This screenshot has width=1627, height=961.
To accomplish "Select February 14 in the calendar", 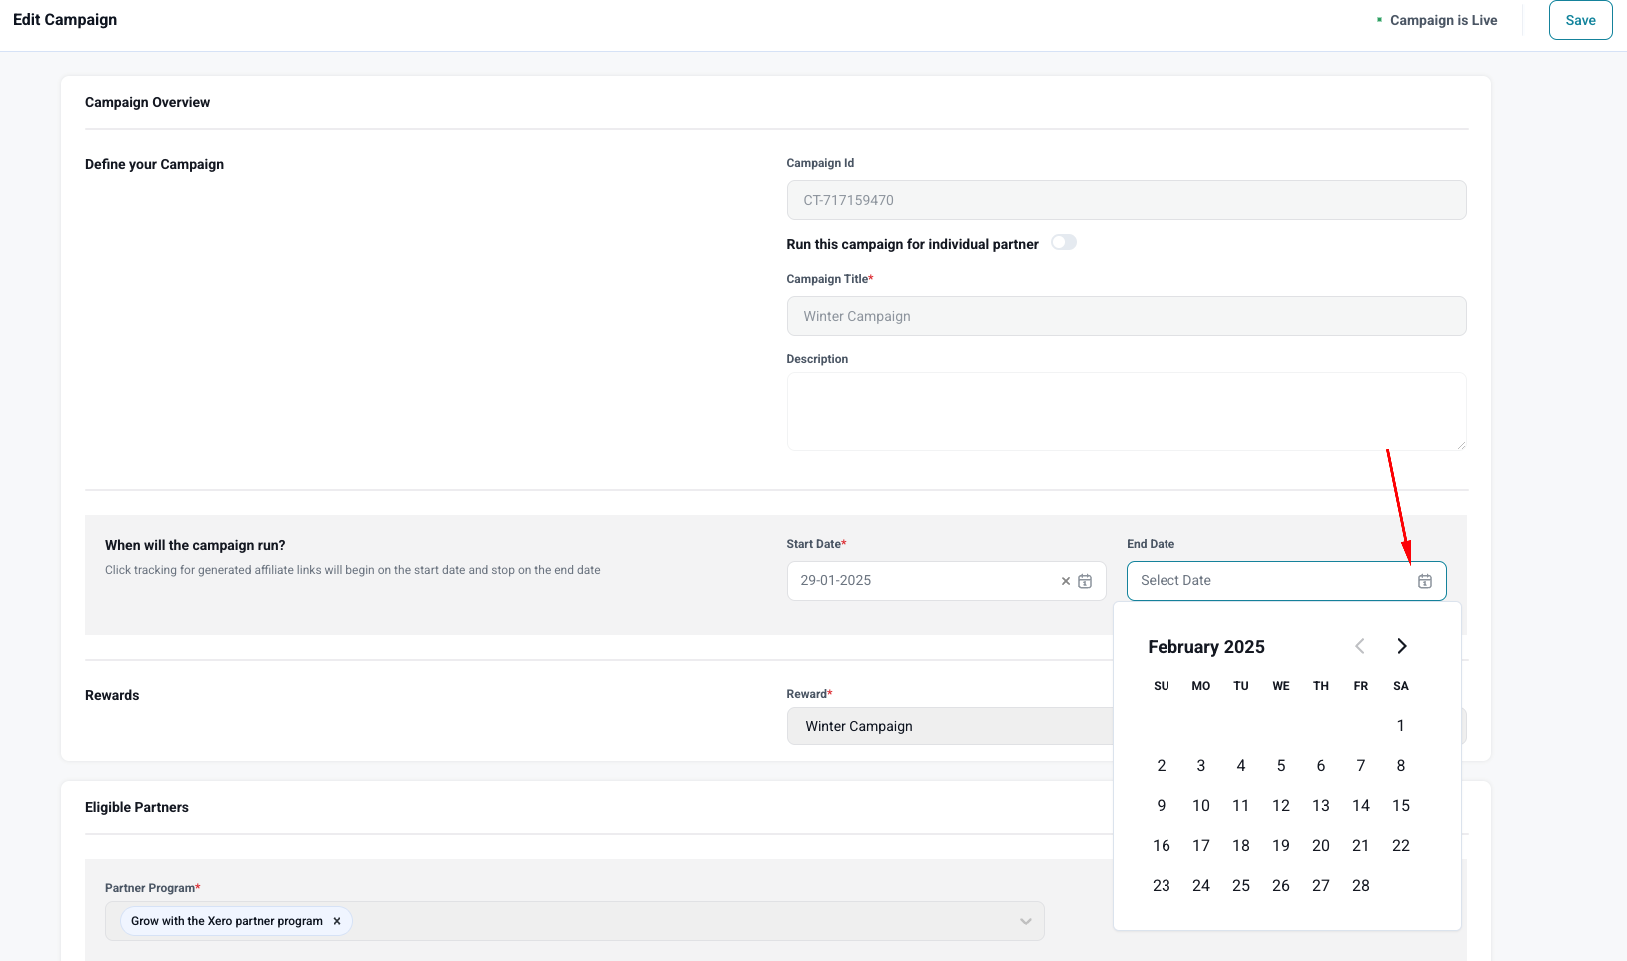I will coord(1360,806).
